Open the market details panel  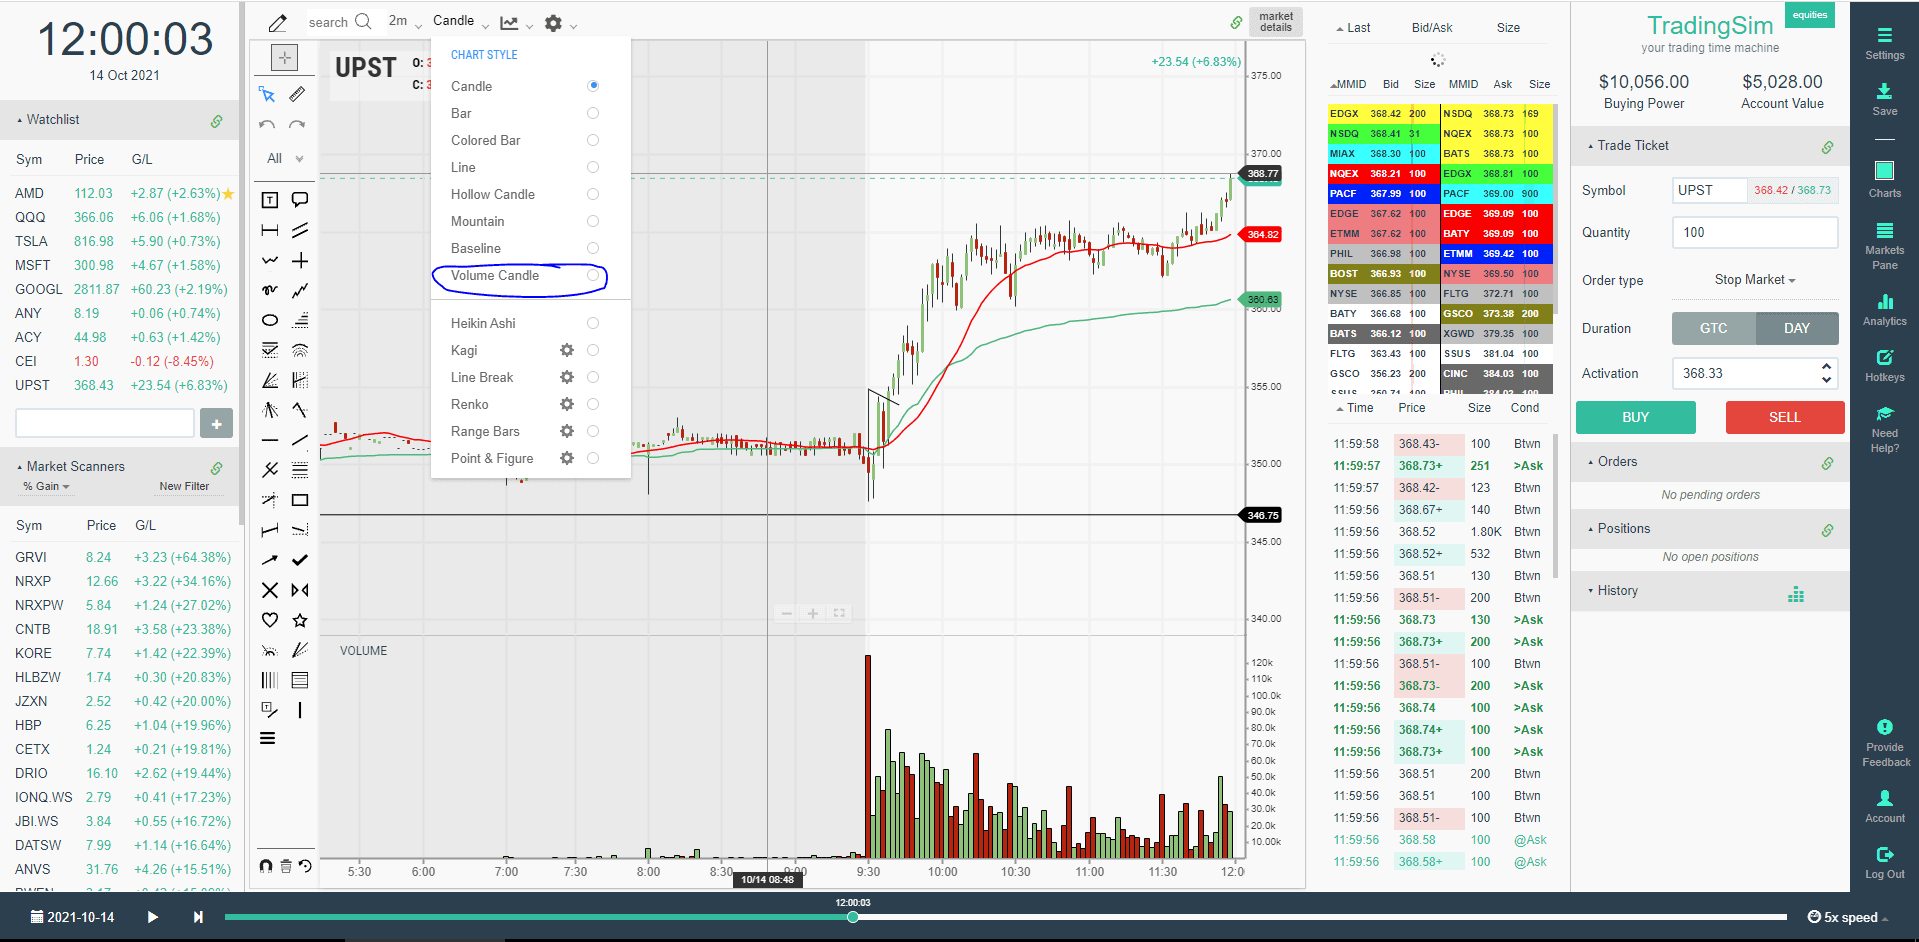tap(1275, 20)
